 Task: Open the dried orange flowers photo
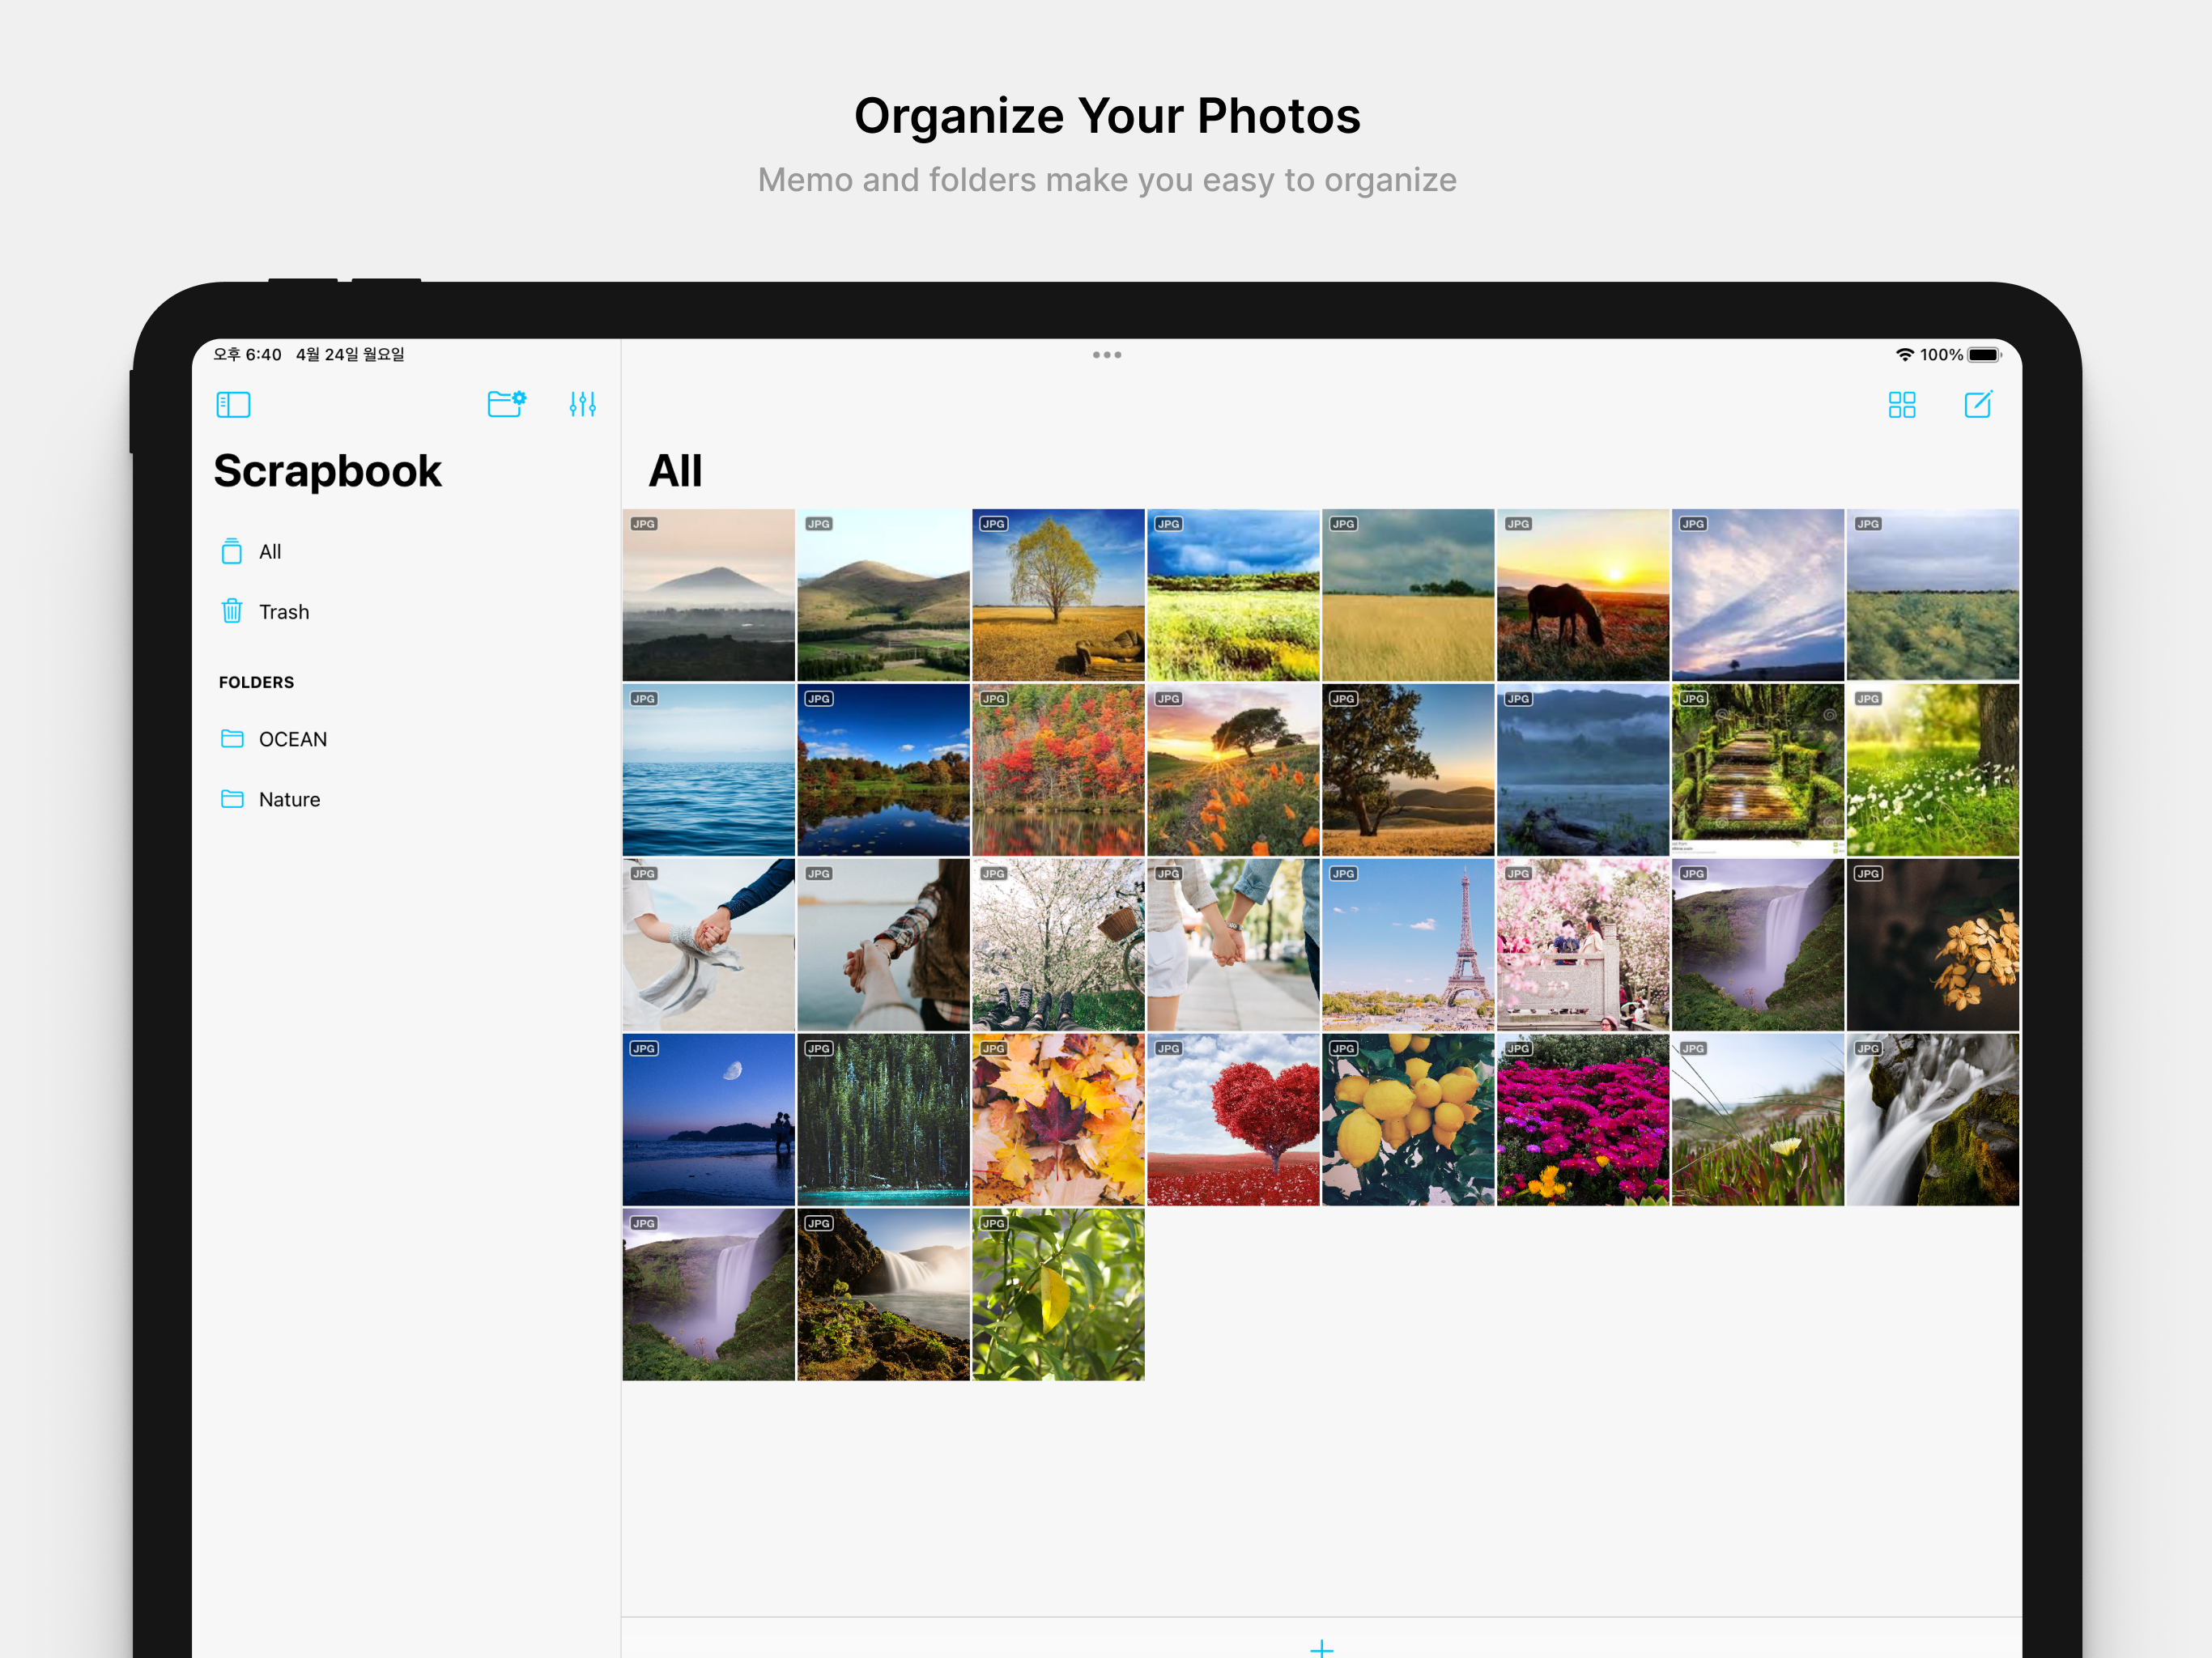pos(1932,944)
